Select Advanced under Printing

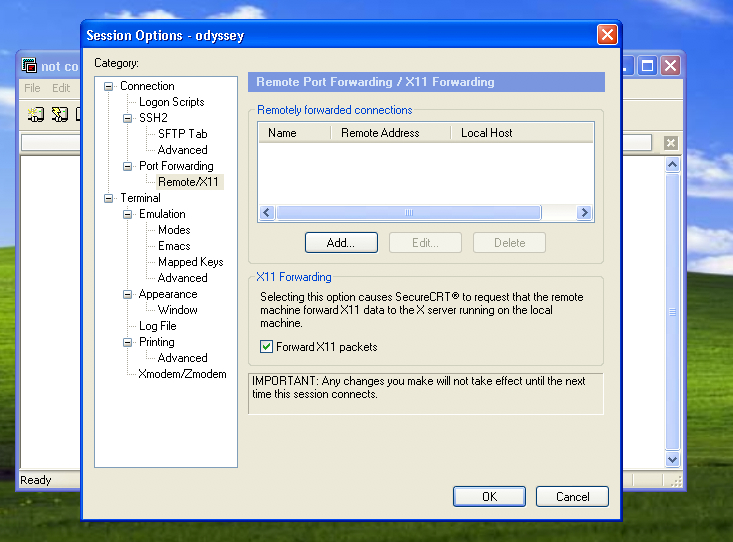[x=182, y=358]
